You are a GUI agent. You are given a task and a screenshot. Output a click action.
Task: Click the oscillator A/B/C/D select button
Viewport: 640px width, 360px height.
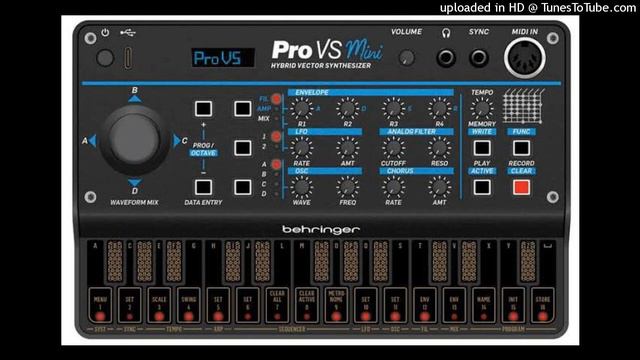(x=242, y=187)
